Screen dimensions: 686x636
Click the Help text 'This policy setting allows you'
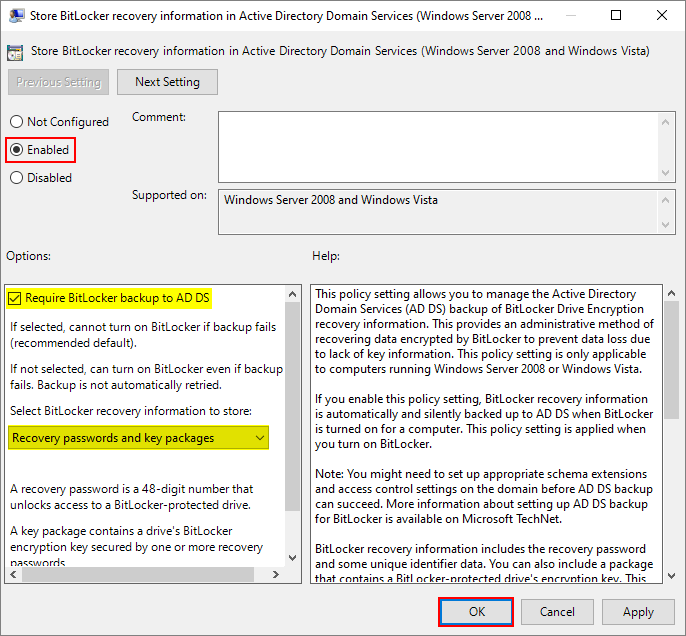tap(396, 294)
